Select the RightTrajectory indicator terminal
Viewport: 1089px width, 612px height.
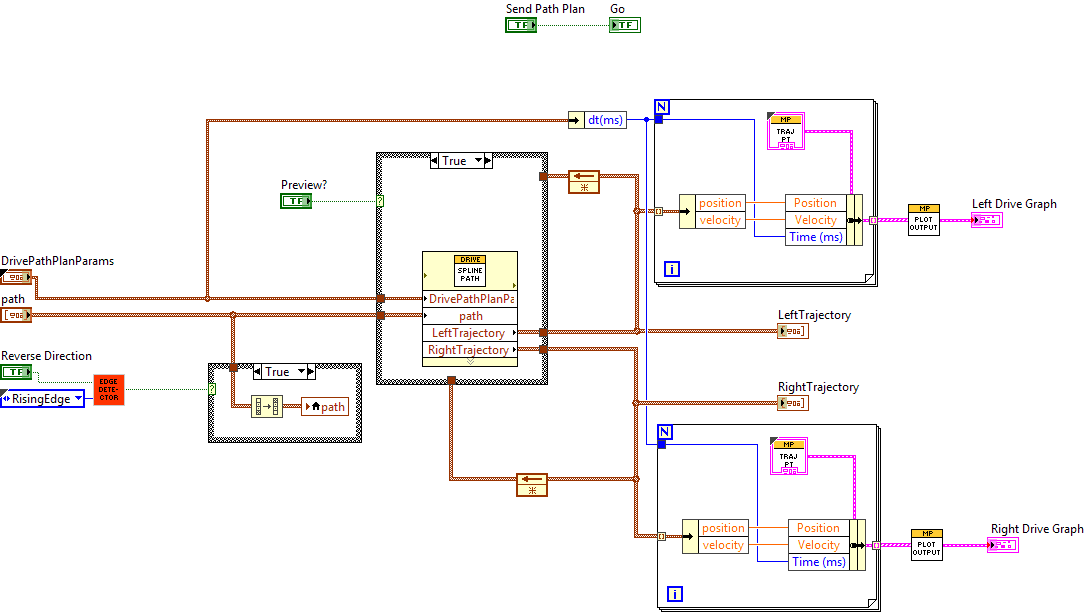(792, 403)
